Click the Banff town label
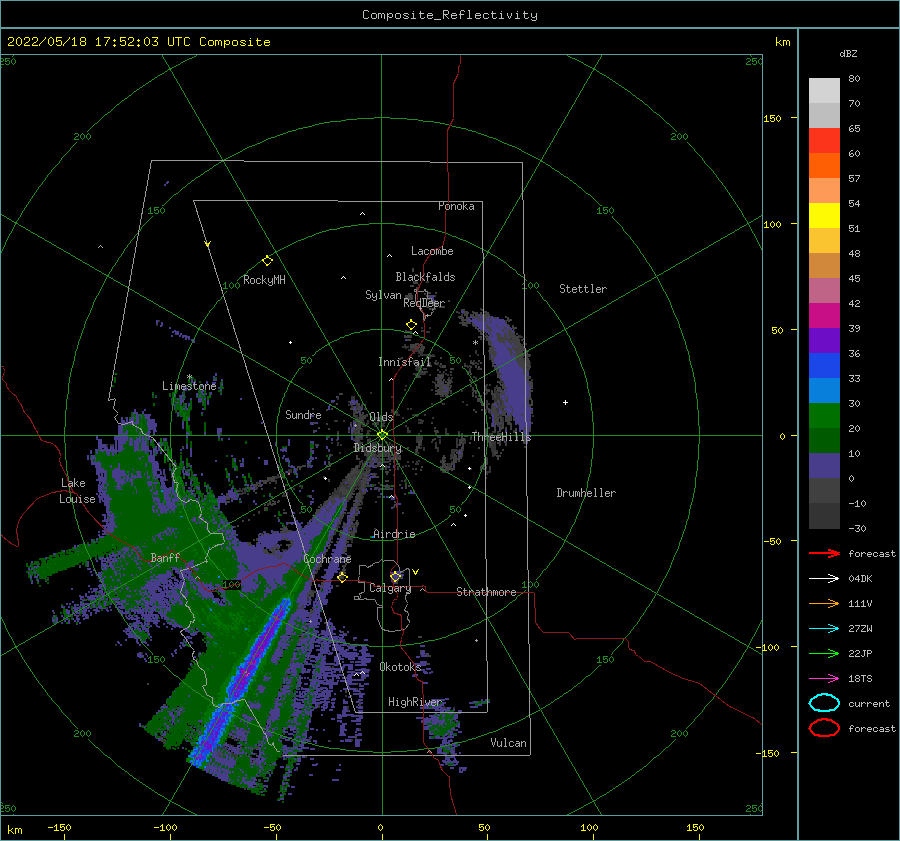 tap(165, 557)
